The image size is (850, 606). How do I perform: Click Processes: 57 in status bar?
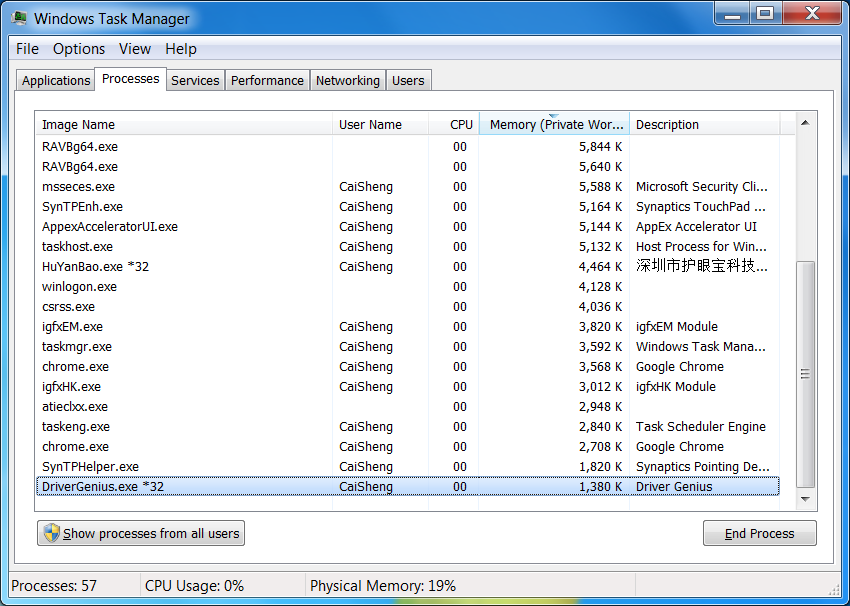point(54,586)
